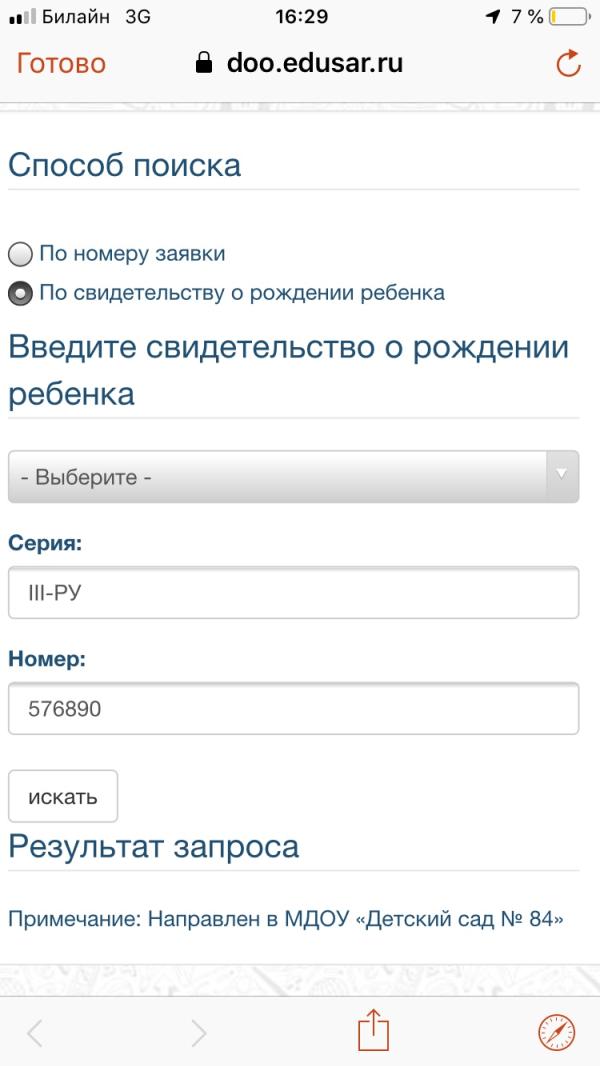The width and height of the screenshot is (600, 1066).
Task: Tap the clock in the status bar
Action: click(300, 17)
